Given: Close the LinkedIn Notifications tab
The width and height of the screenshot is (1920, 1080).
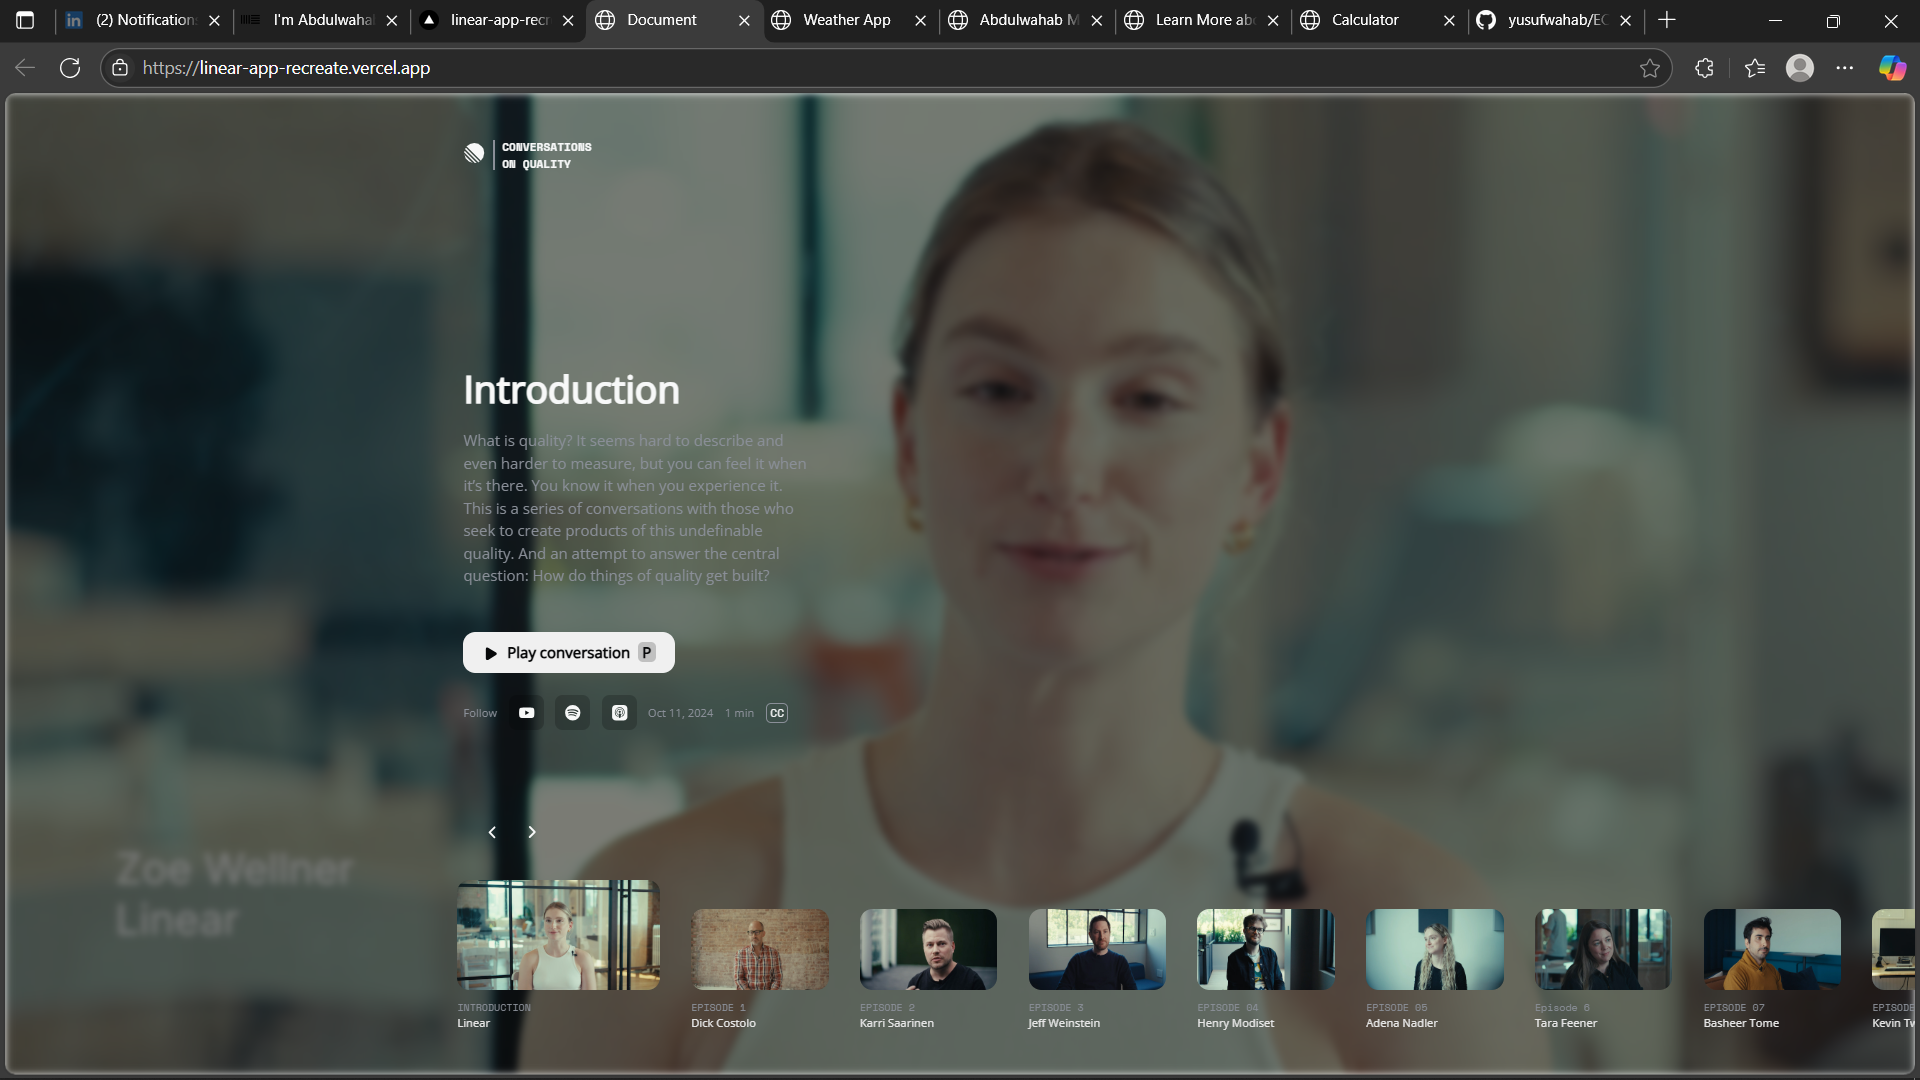Looking at the screenshot, I should [214, 20].
